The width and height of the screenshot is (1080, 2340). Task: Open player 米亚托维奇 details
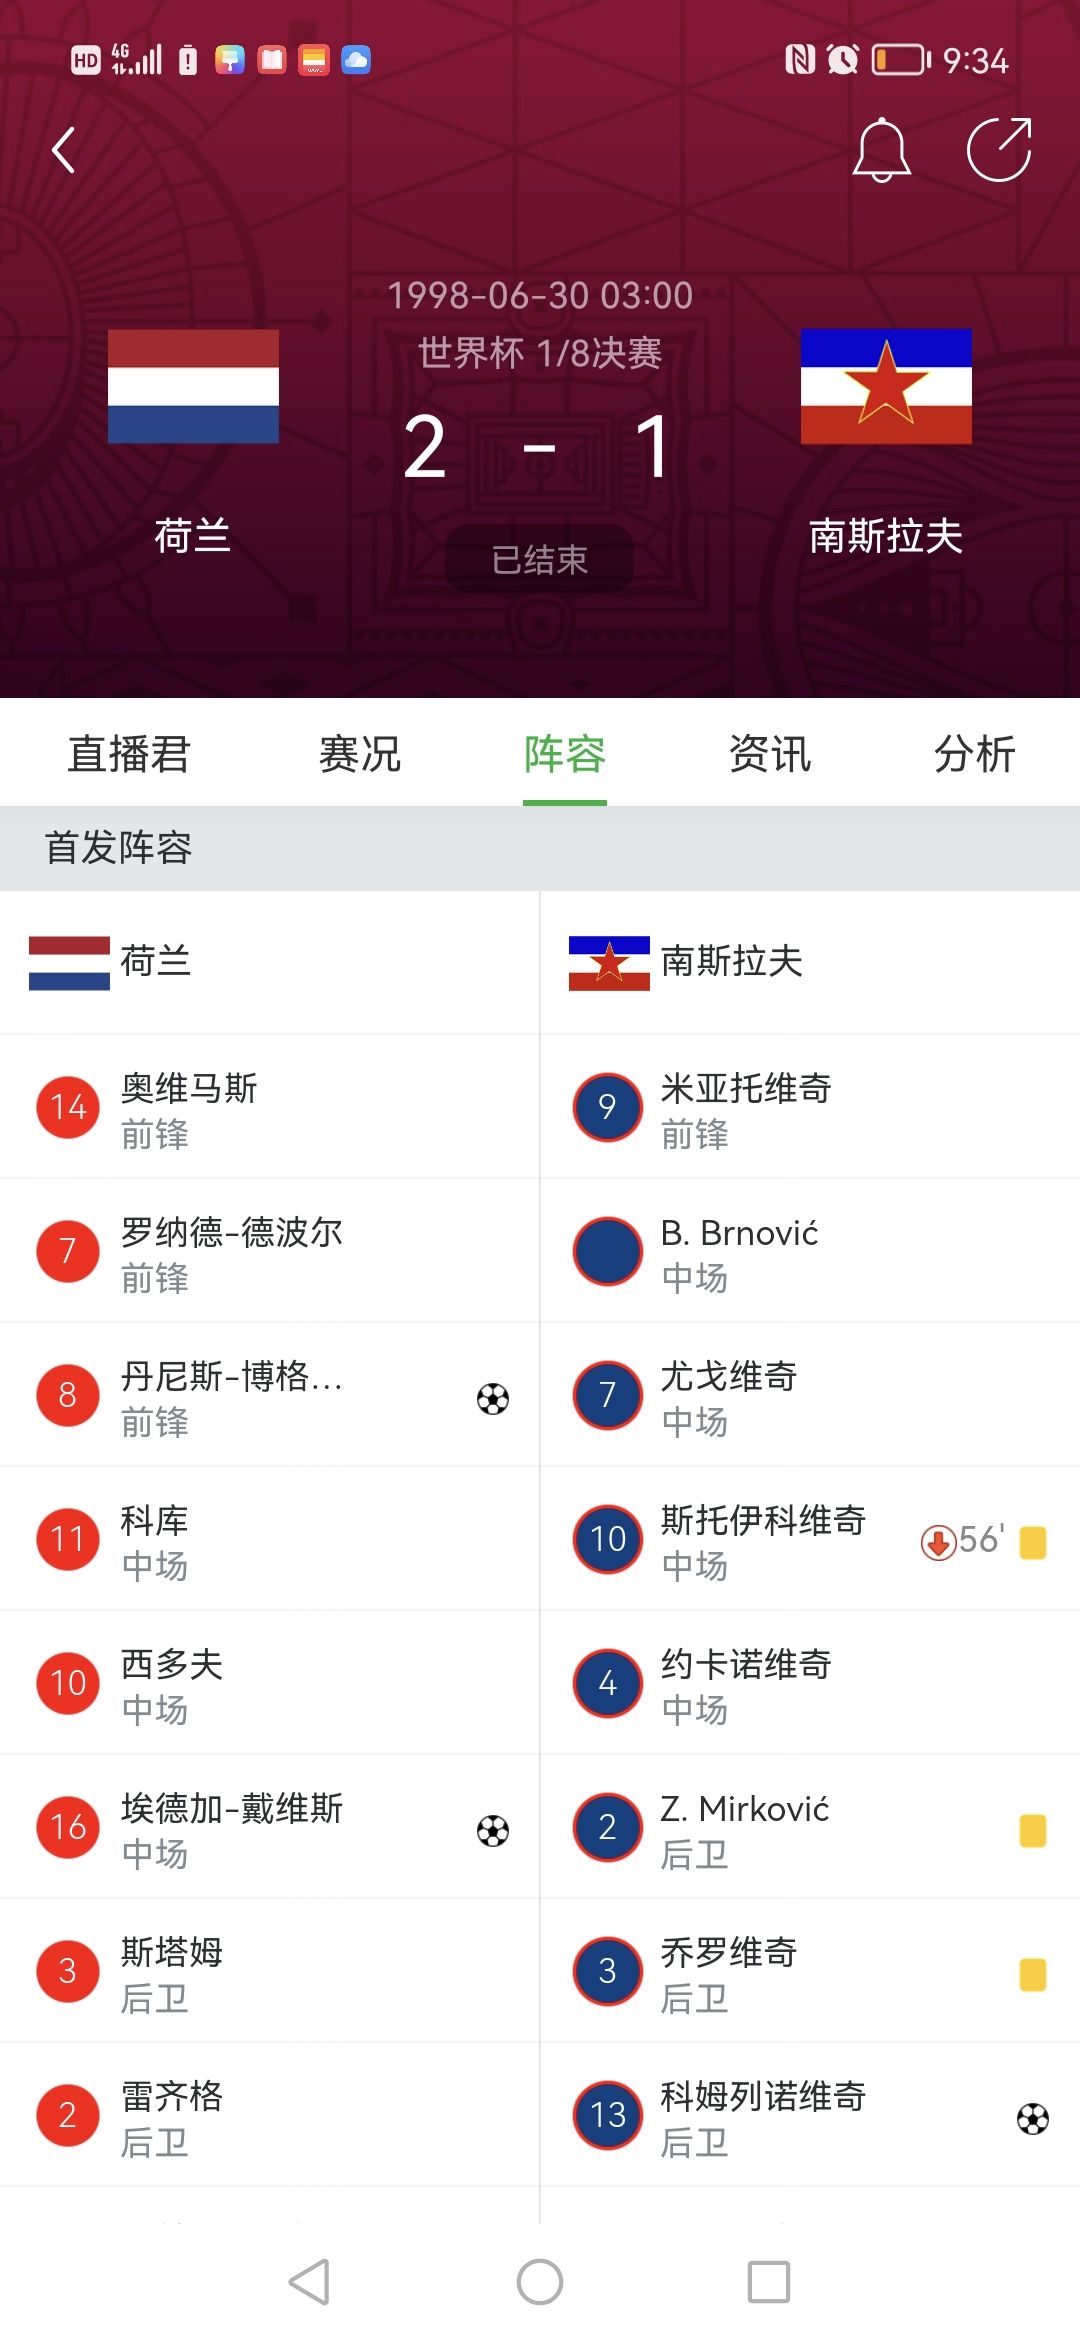(x=745, y=1107)
